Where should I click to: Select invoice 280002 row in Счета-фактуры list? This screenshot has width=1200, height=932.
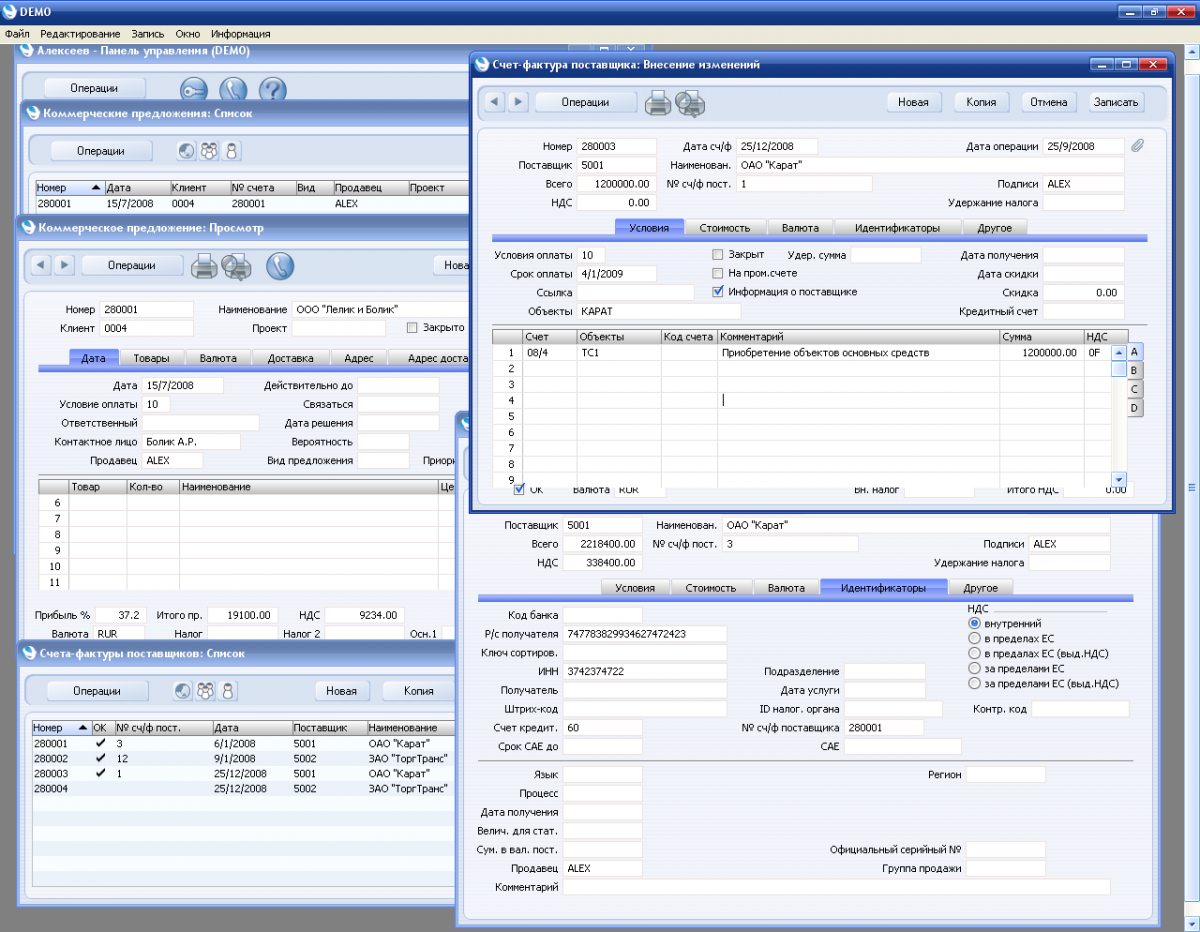point(243,759)
